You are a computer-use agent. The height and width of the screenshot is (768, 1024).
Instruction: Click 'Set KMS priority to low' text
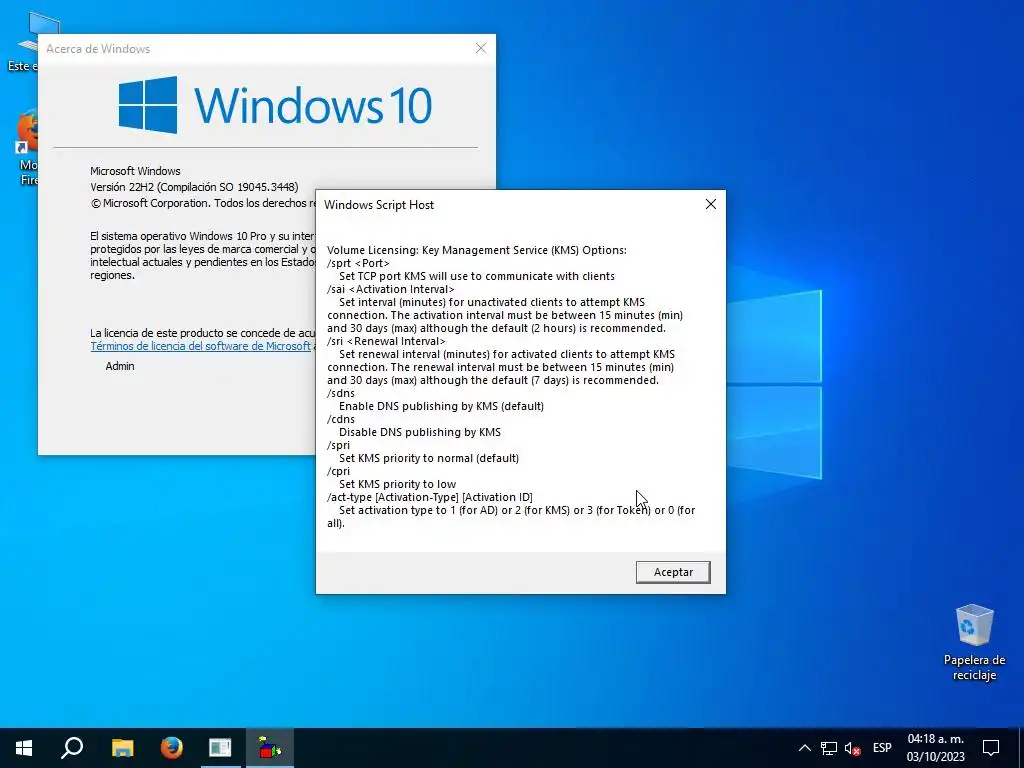click(x=398, y=485)
